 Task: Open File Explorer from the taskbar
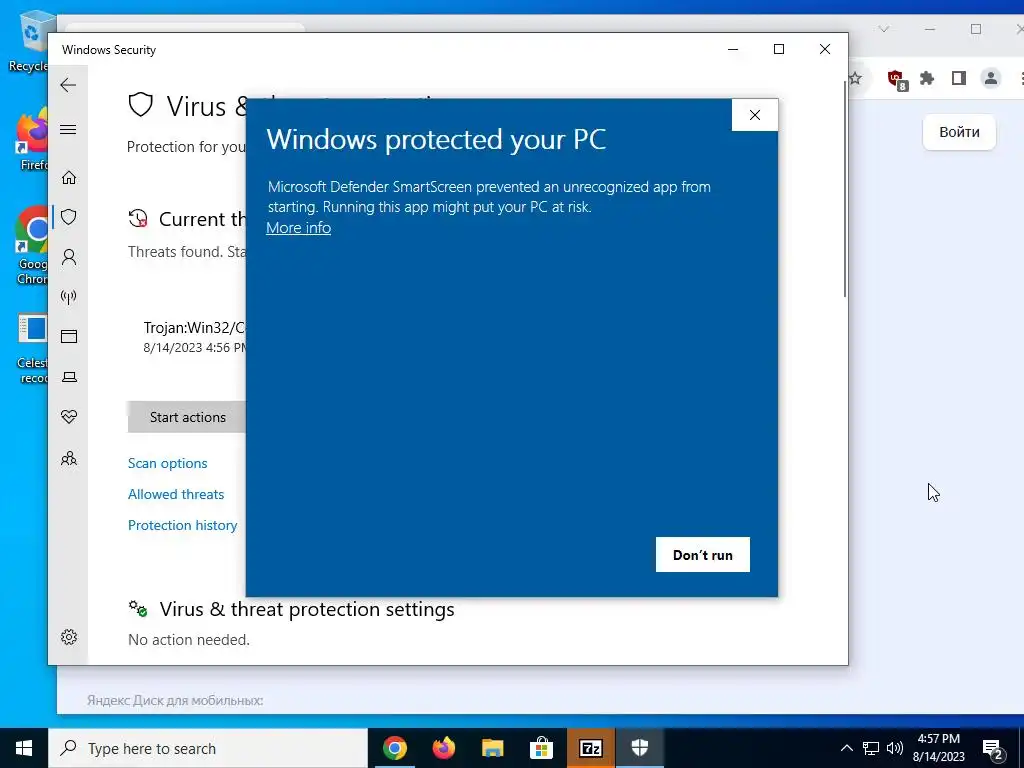[492, 748]
